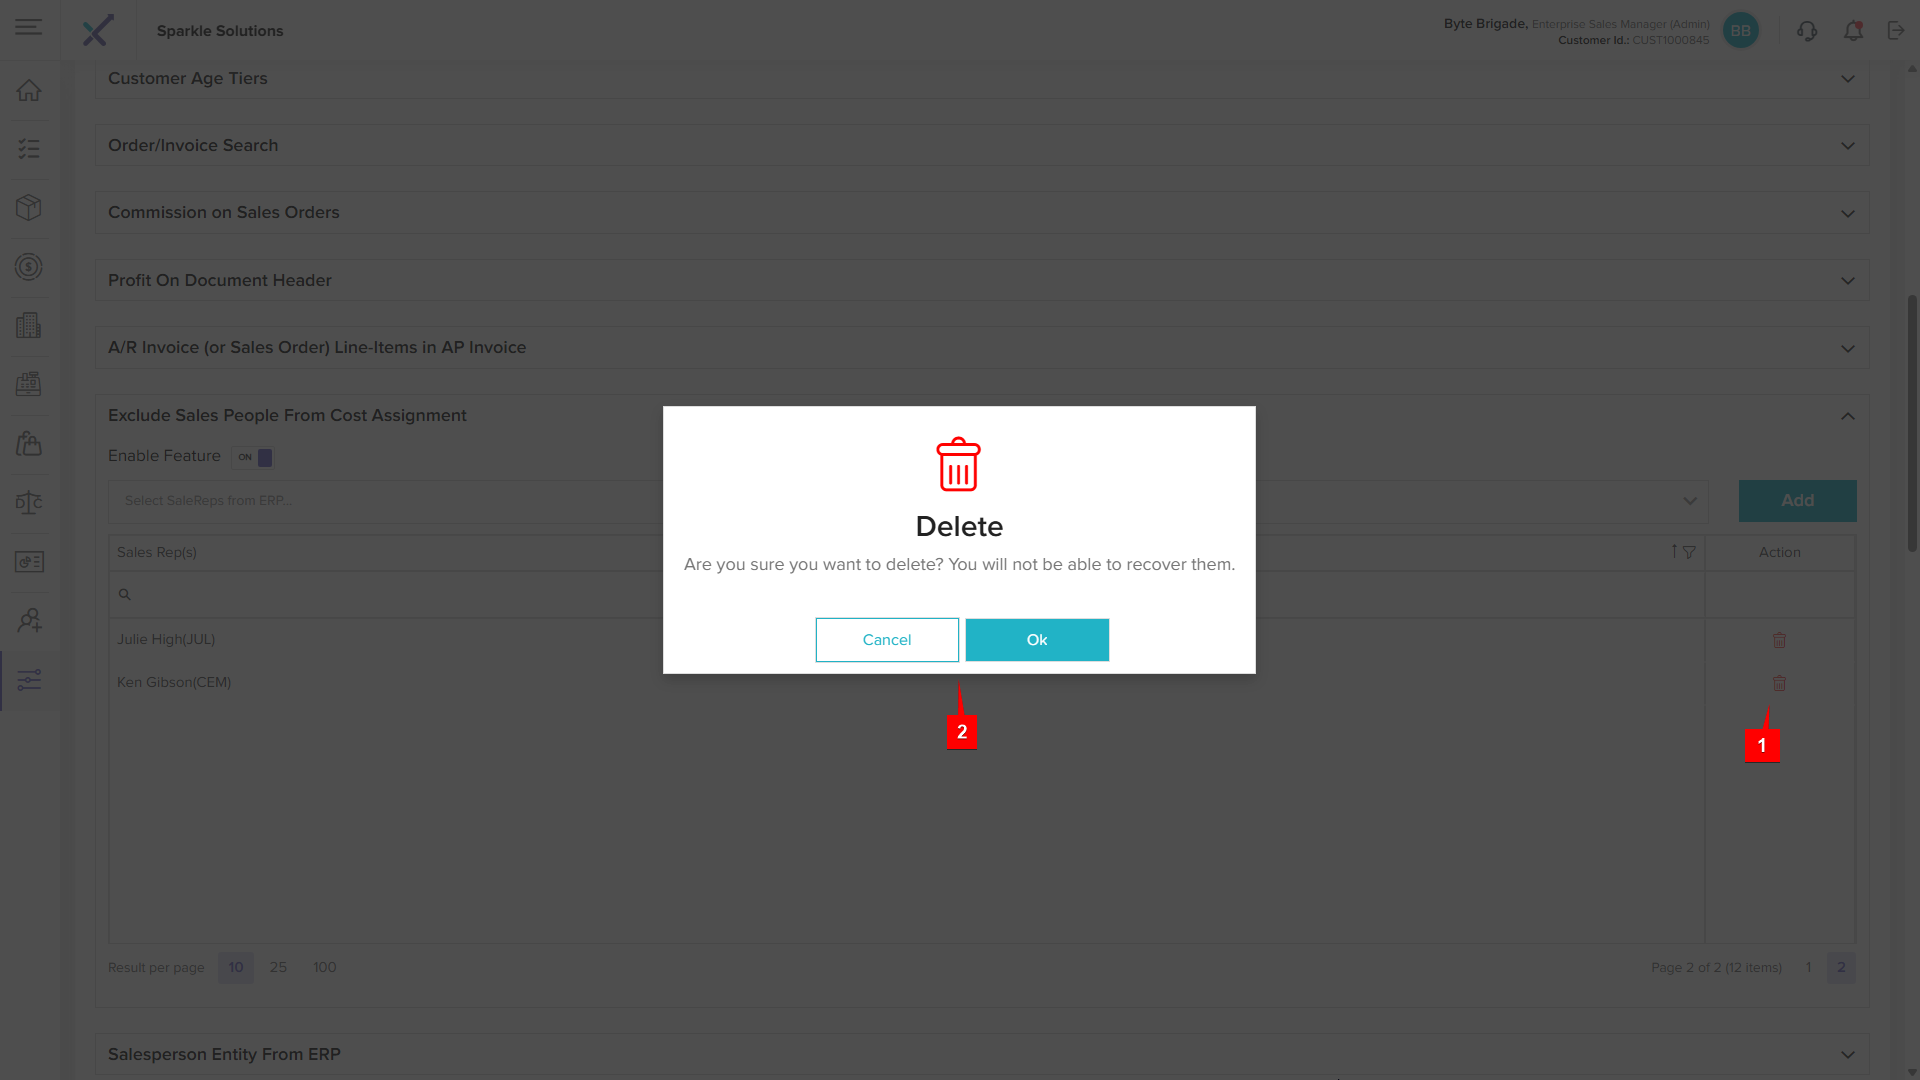Open the checklist icon in the sidebar
Image resolution: width=1920 pixels, height=1080 pixels.
[x=29, y=149]
